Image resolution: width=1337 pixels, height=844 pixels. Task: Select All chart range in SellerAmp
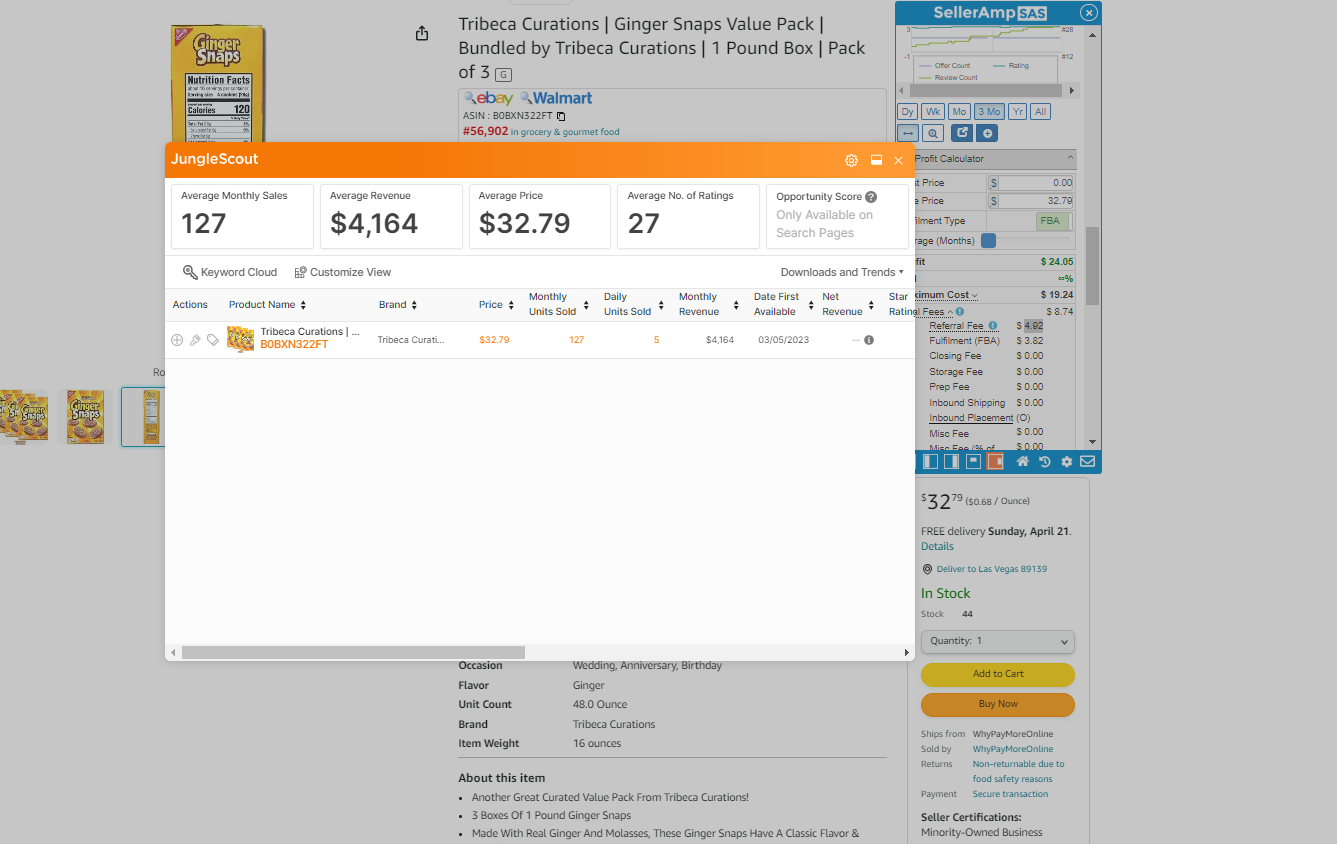pyautogui.click(x=1041, y=111)
